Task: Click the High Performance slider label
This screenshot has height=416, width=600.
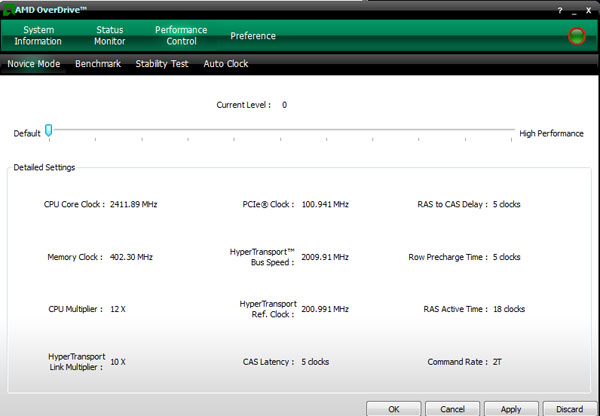Action: coord(551,134)
